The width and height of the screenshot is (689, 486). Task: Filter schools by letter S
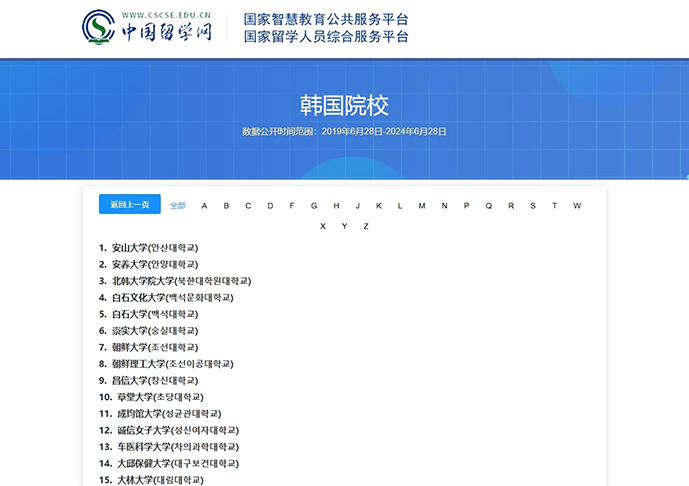coord(533,206)
